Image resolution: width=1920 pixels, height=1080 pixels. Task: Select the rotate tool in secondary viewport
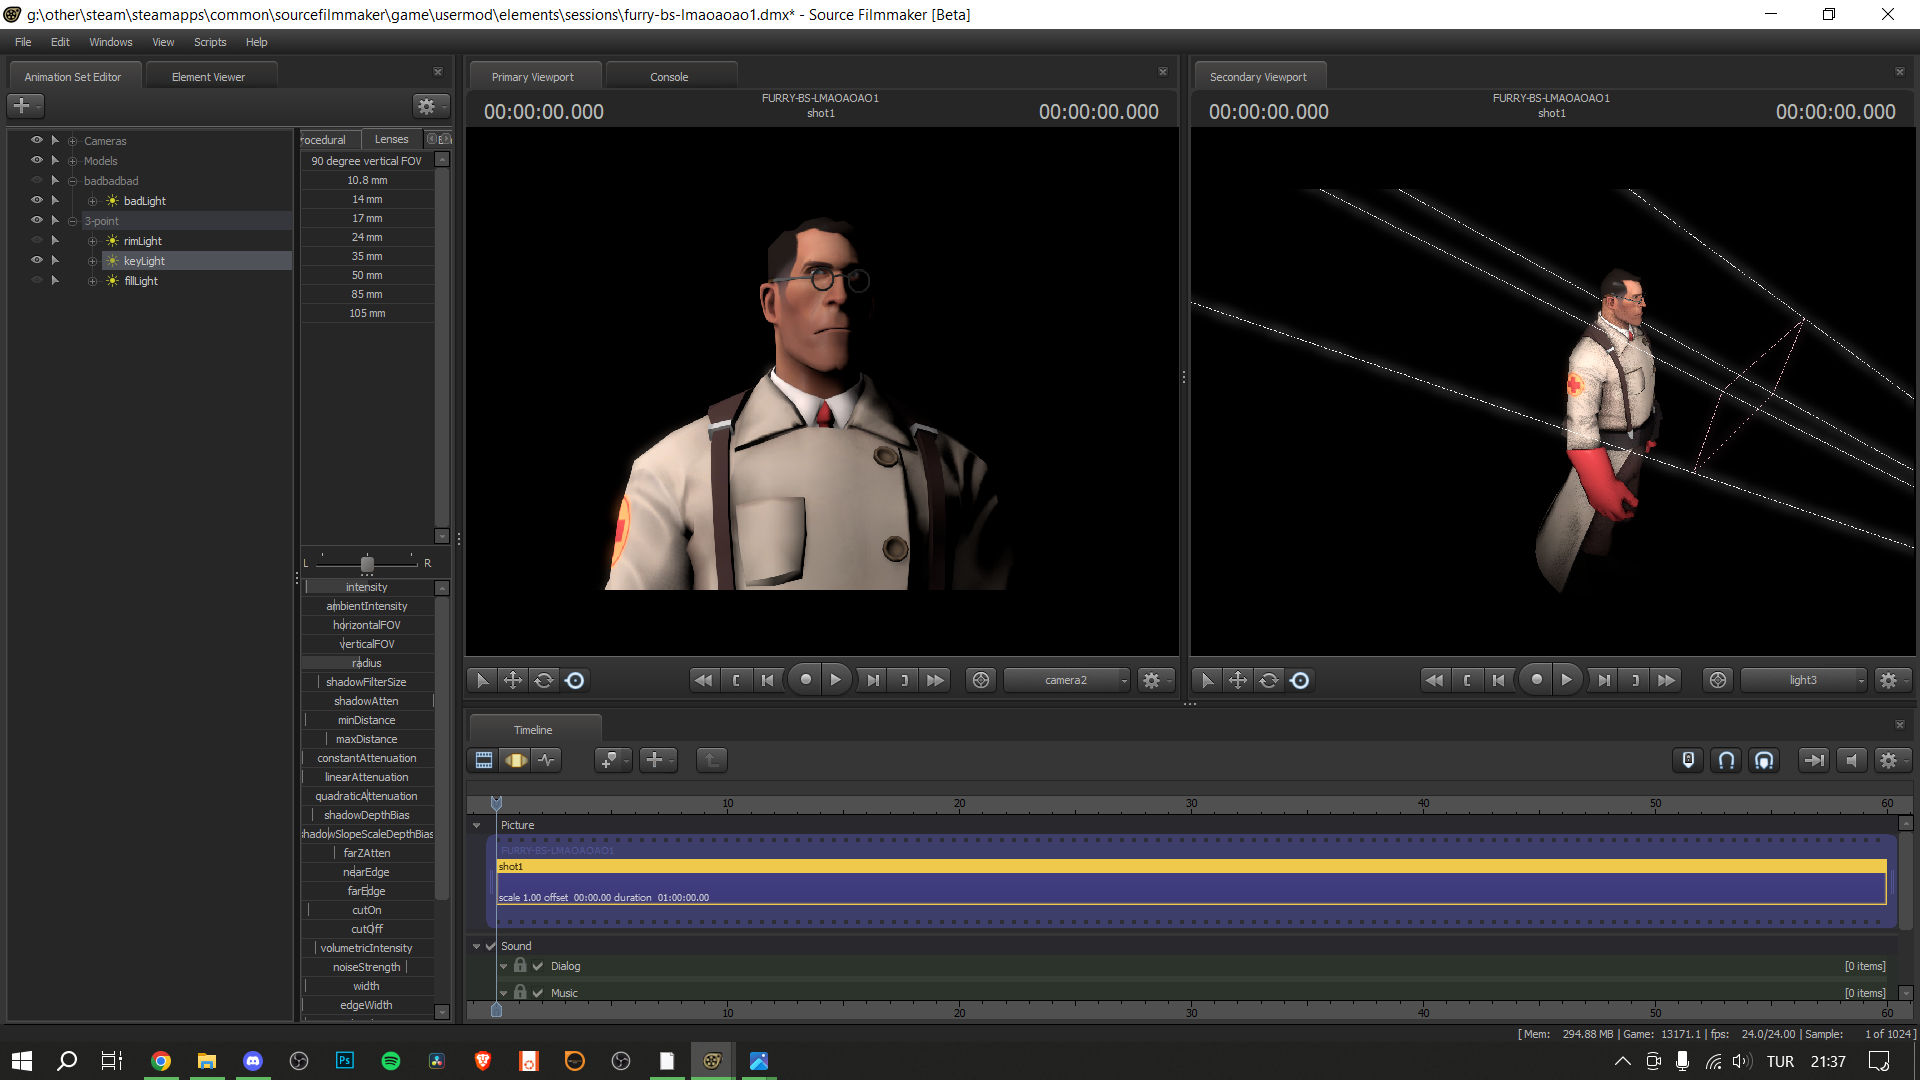pyautogui.click(x=1269, y=680)
